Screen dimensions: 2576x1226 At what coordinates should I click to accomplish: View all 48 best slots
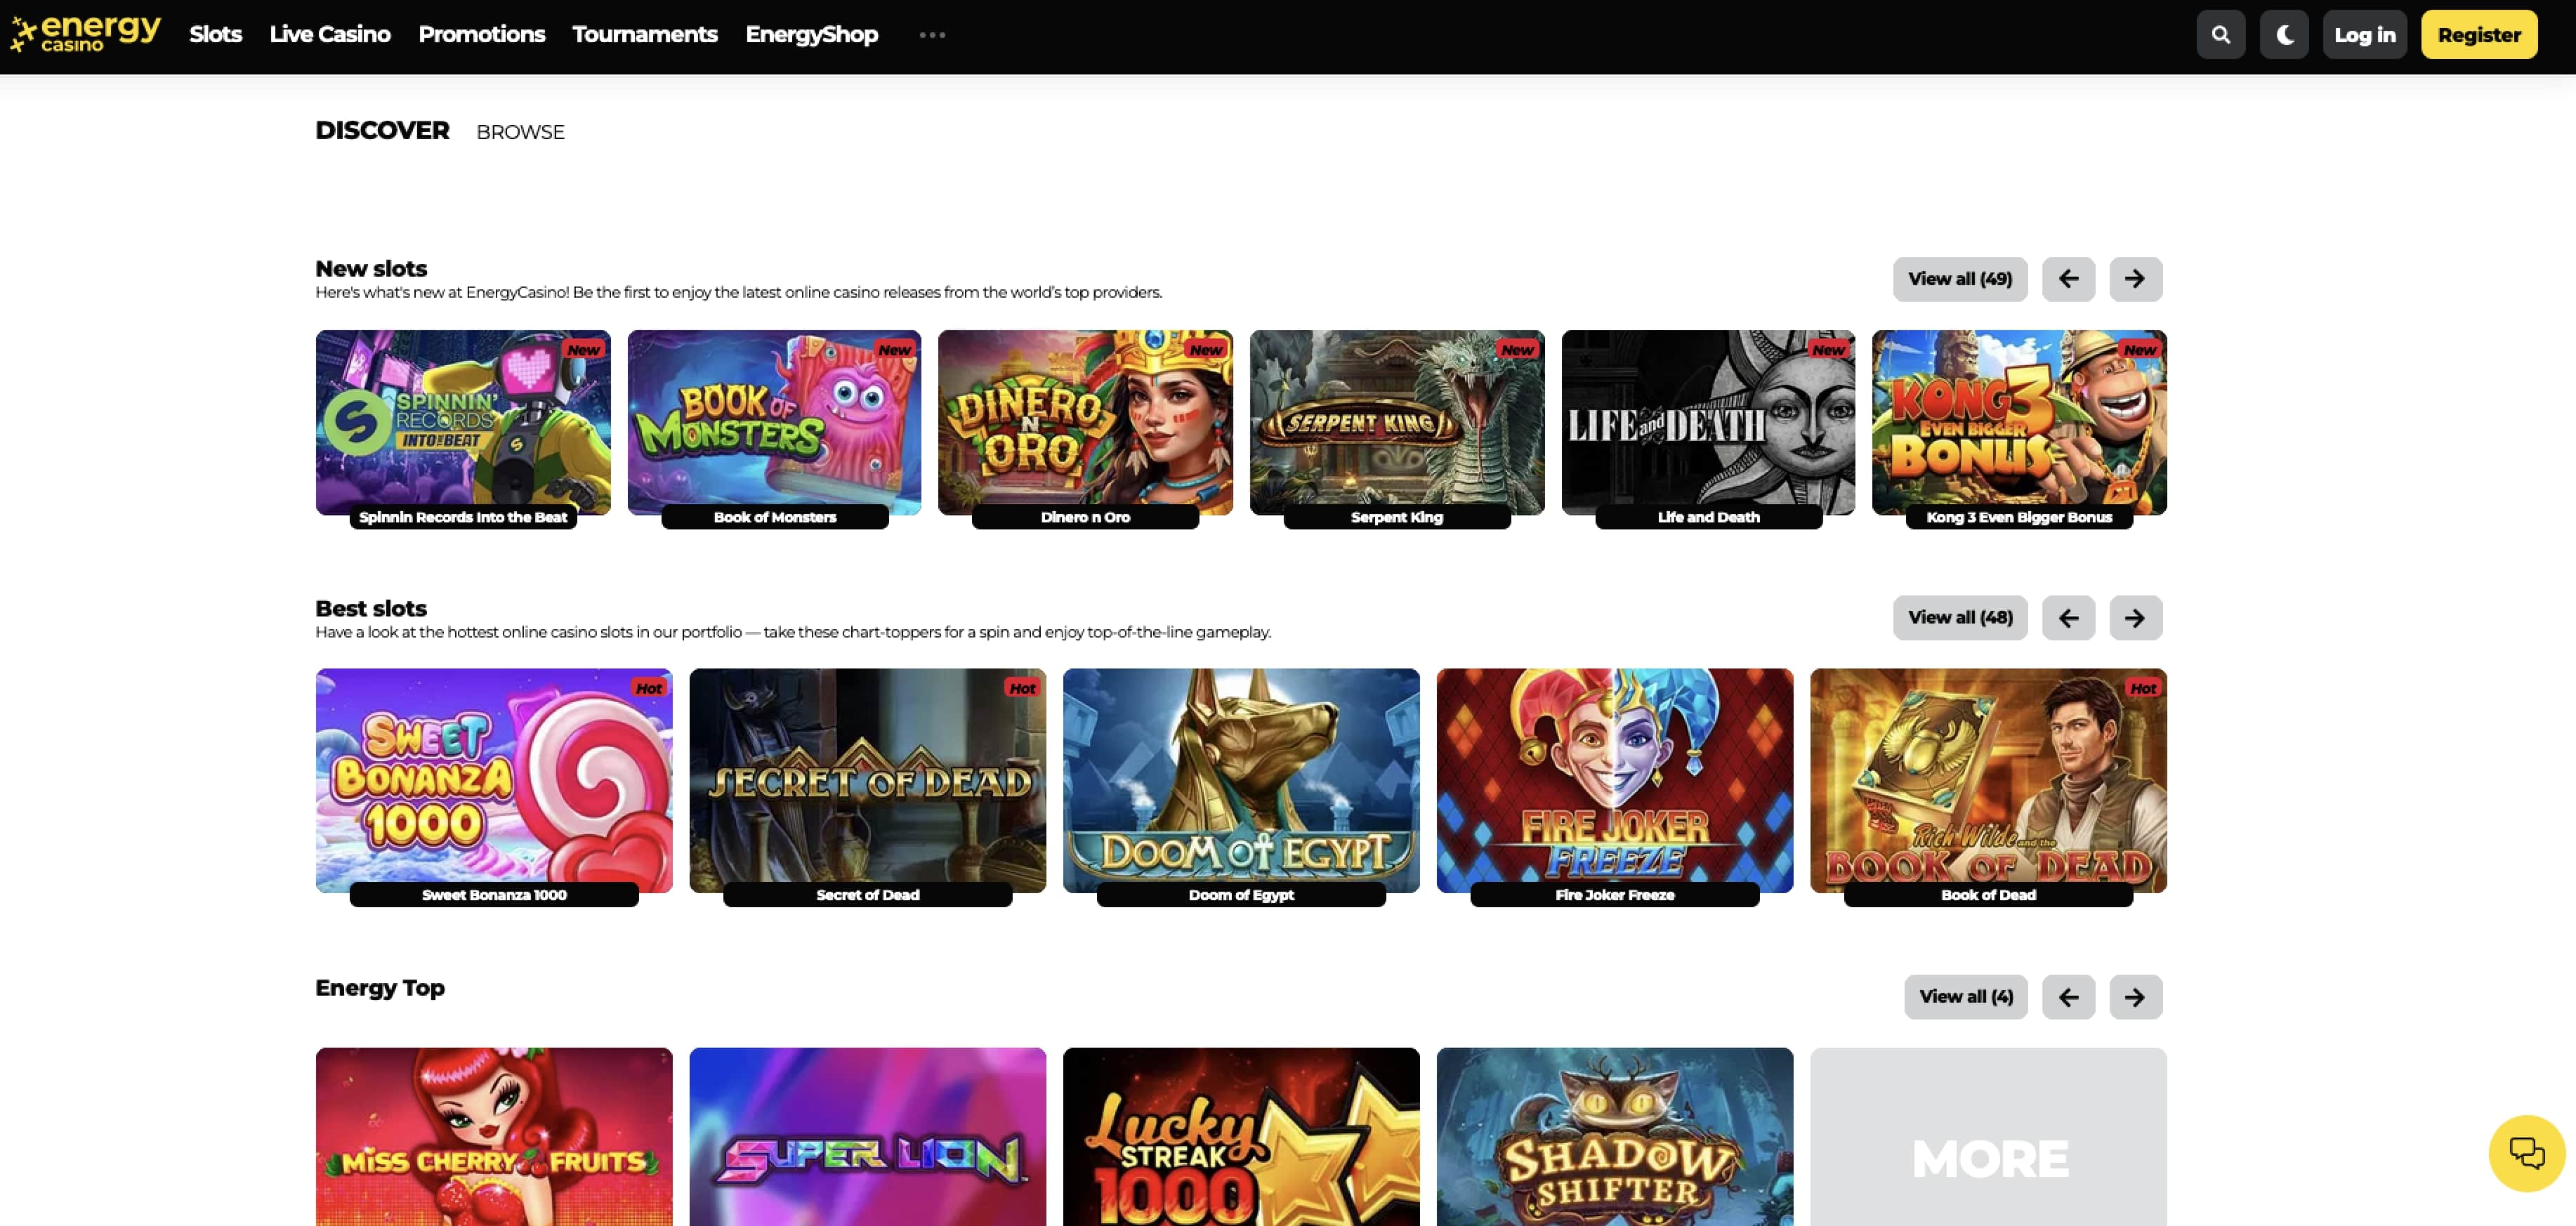(1959, 618)
